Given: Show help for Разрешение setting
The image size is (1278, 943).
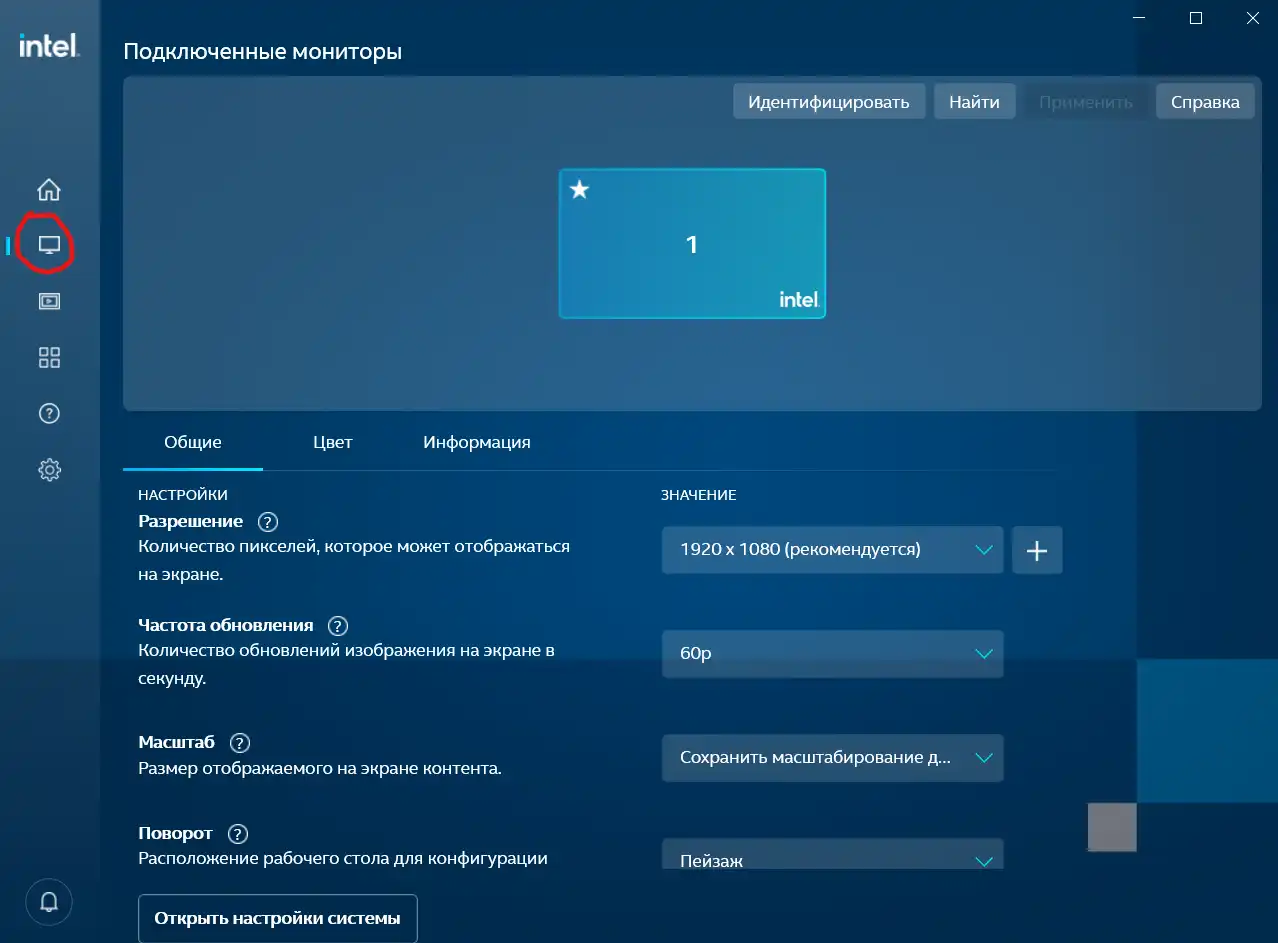Looking at the screenshot, I should [x=267, y=522].
